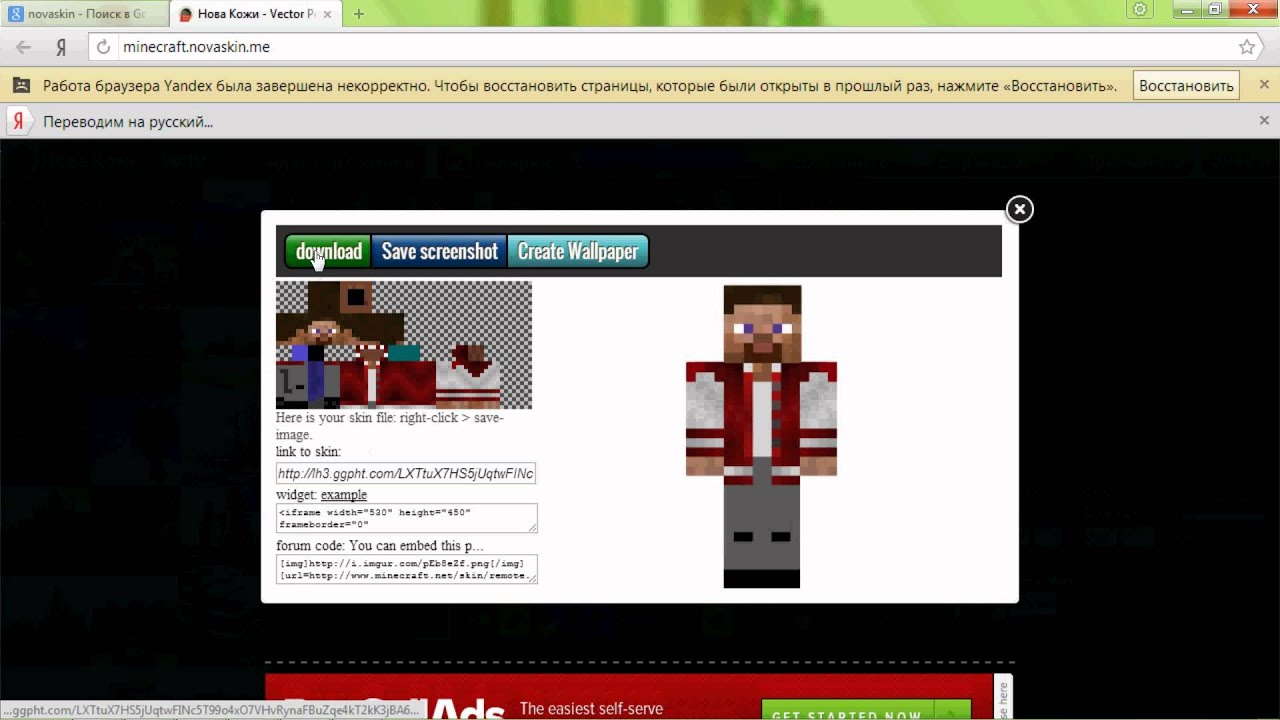Click the GET STARTED NOW ad button
This screenshot has height=720, width=1280.
pos(866,712)
